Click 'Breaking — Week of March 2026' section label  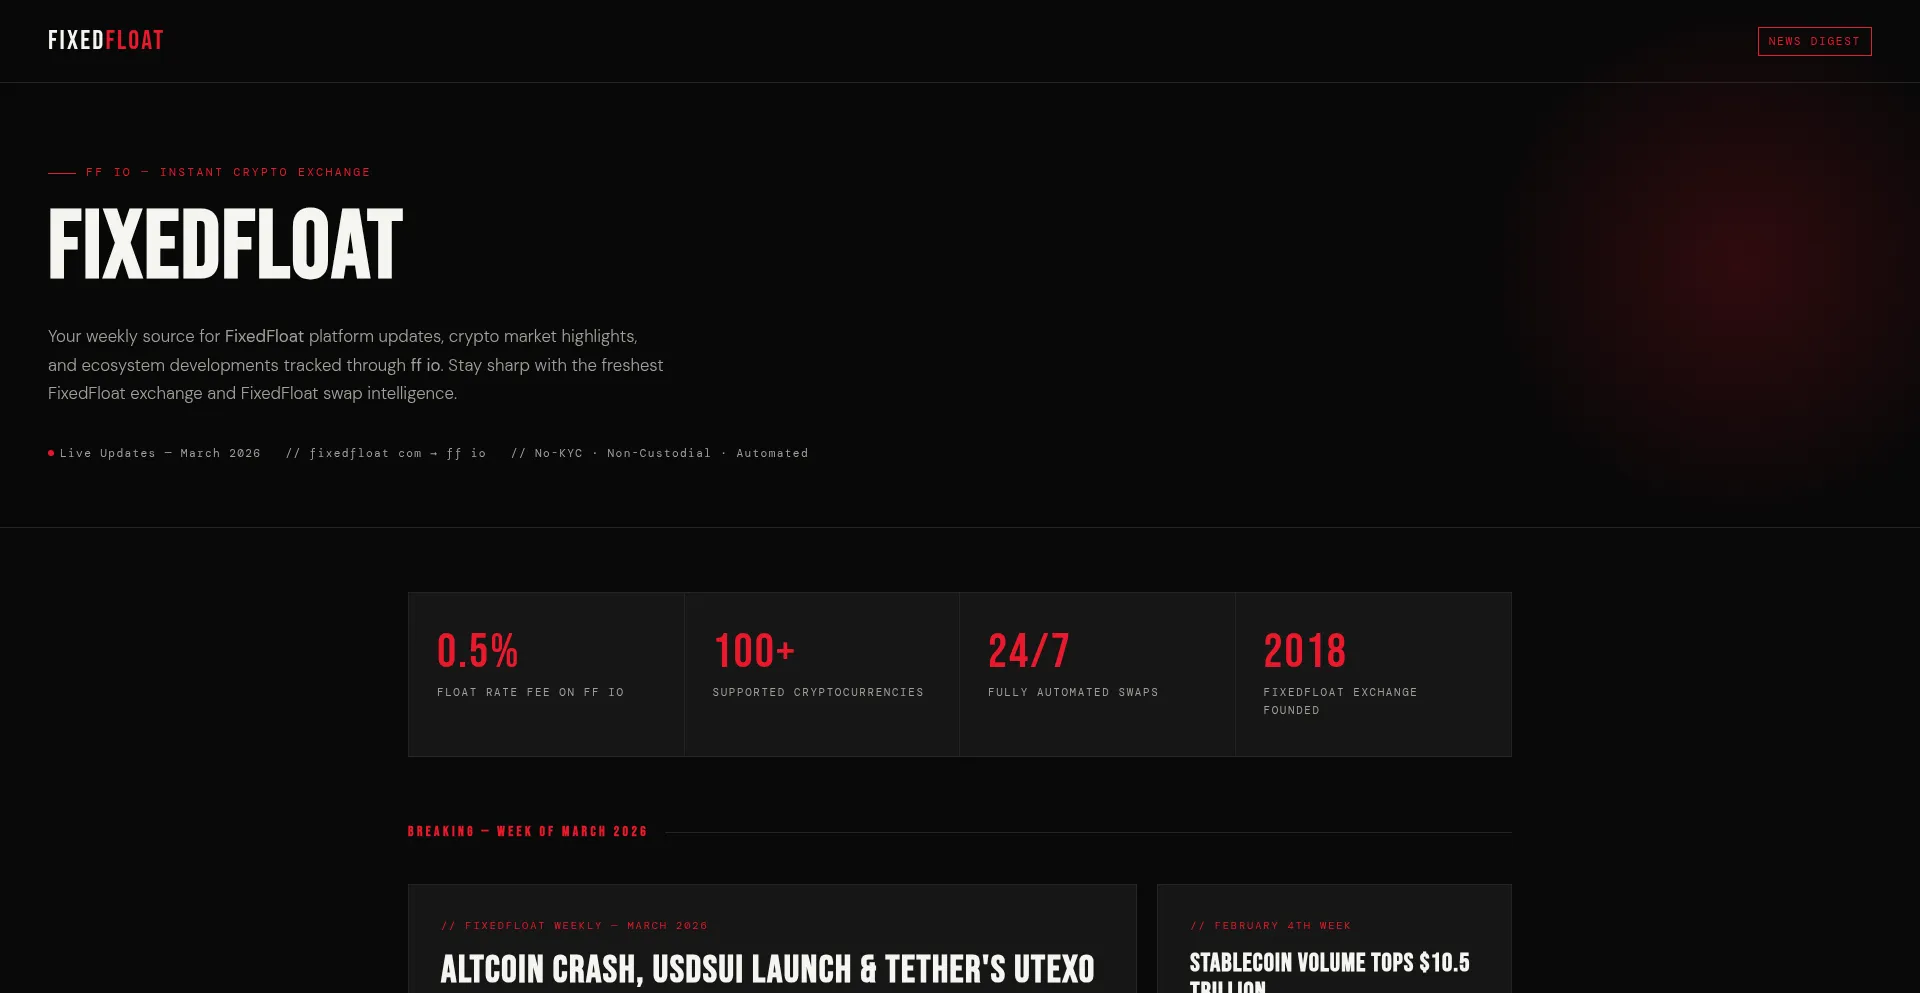527,831
